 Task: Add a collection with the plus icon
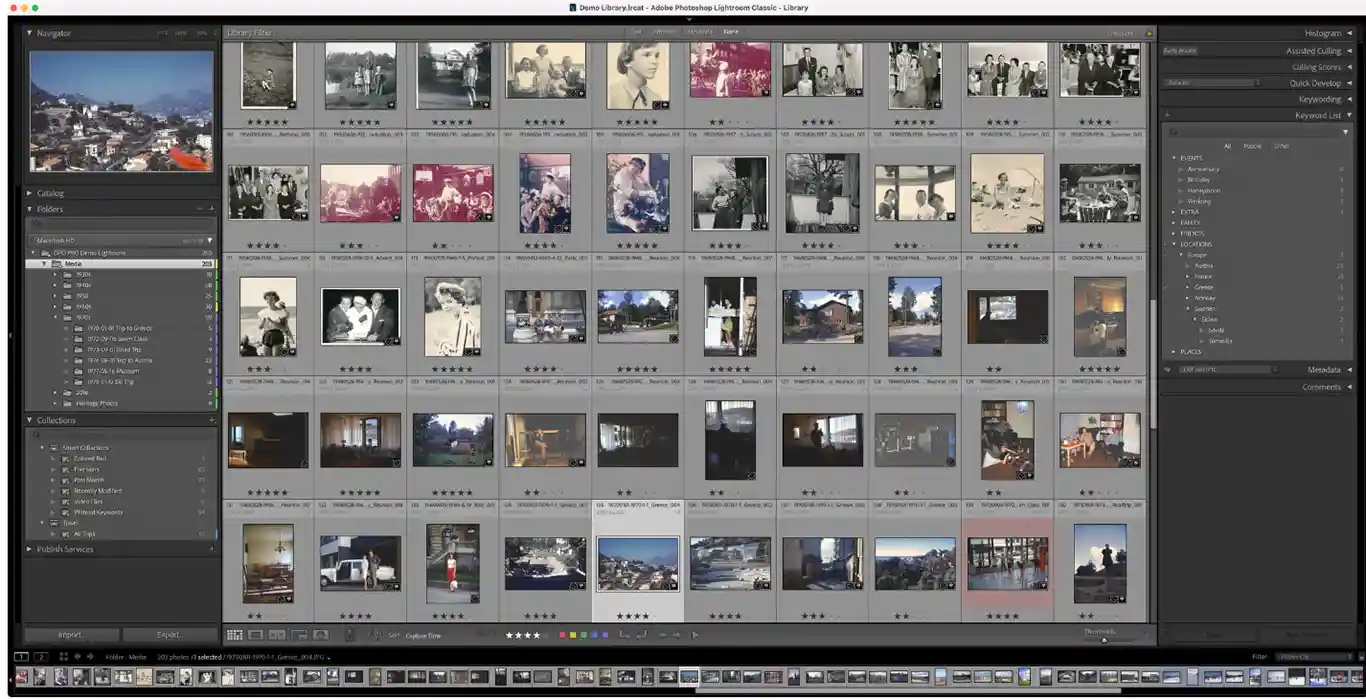click(x=211, y=420)
